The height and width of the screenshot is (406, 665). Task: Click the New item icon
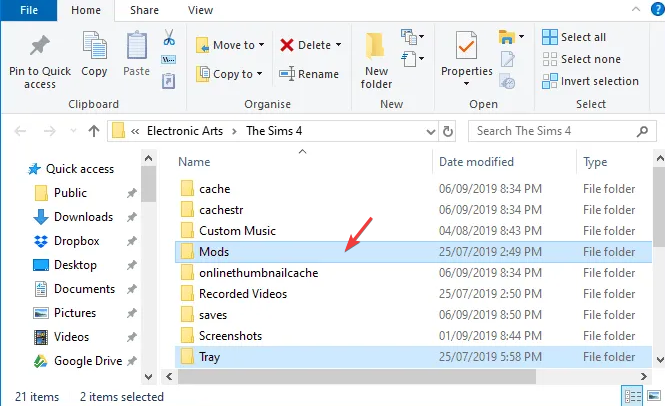[413, 37]
